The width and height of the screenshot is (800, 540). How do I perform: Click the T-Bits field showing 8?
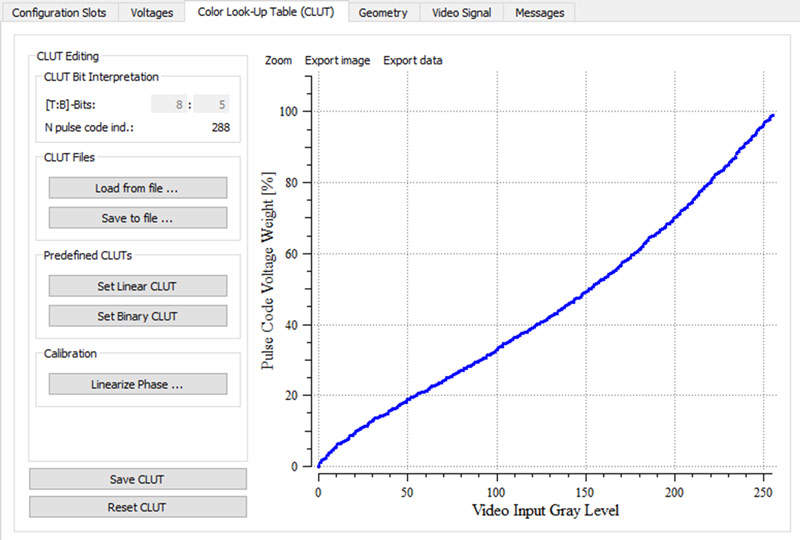click(170, 104)
